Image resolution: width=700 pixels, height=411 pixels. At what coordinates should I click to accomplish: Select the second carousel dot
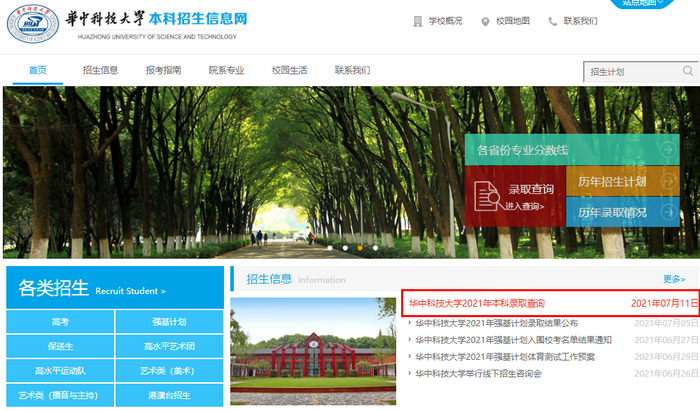pyautogui.click(x=345, y=248)
